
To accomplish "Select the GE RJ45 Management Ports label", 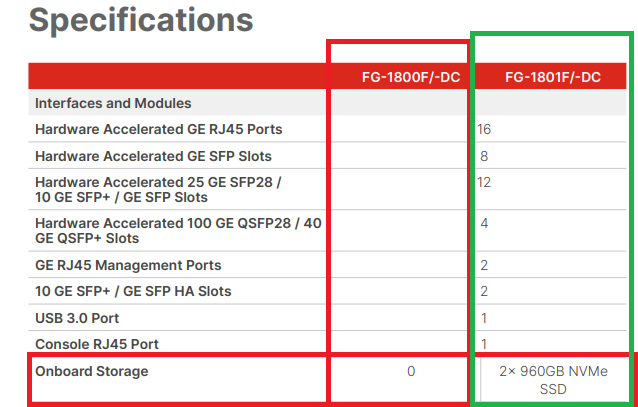I will coord(128,265).
